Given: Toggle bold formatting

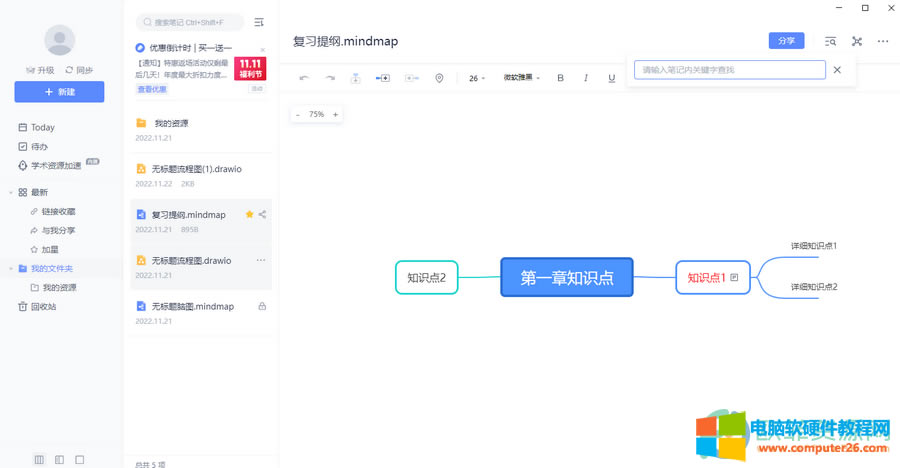Looking at the screenshot, I should (x=560, y=78).
